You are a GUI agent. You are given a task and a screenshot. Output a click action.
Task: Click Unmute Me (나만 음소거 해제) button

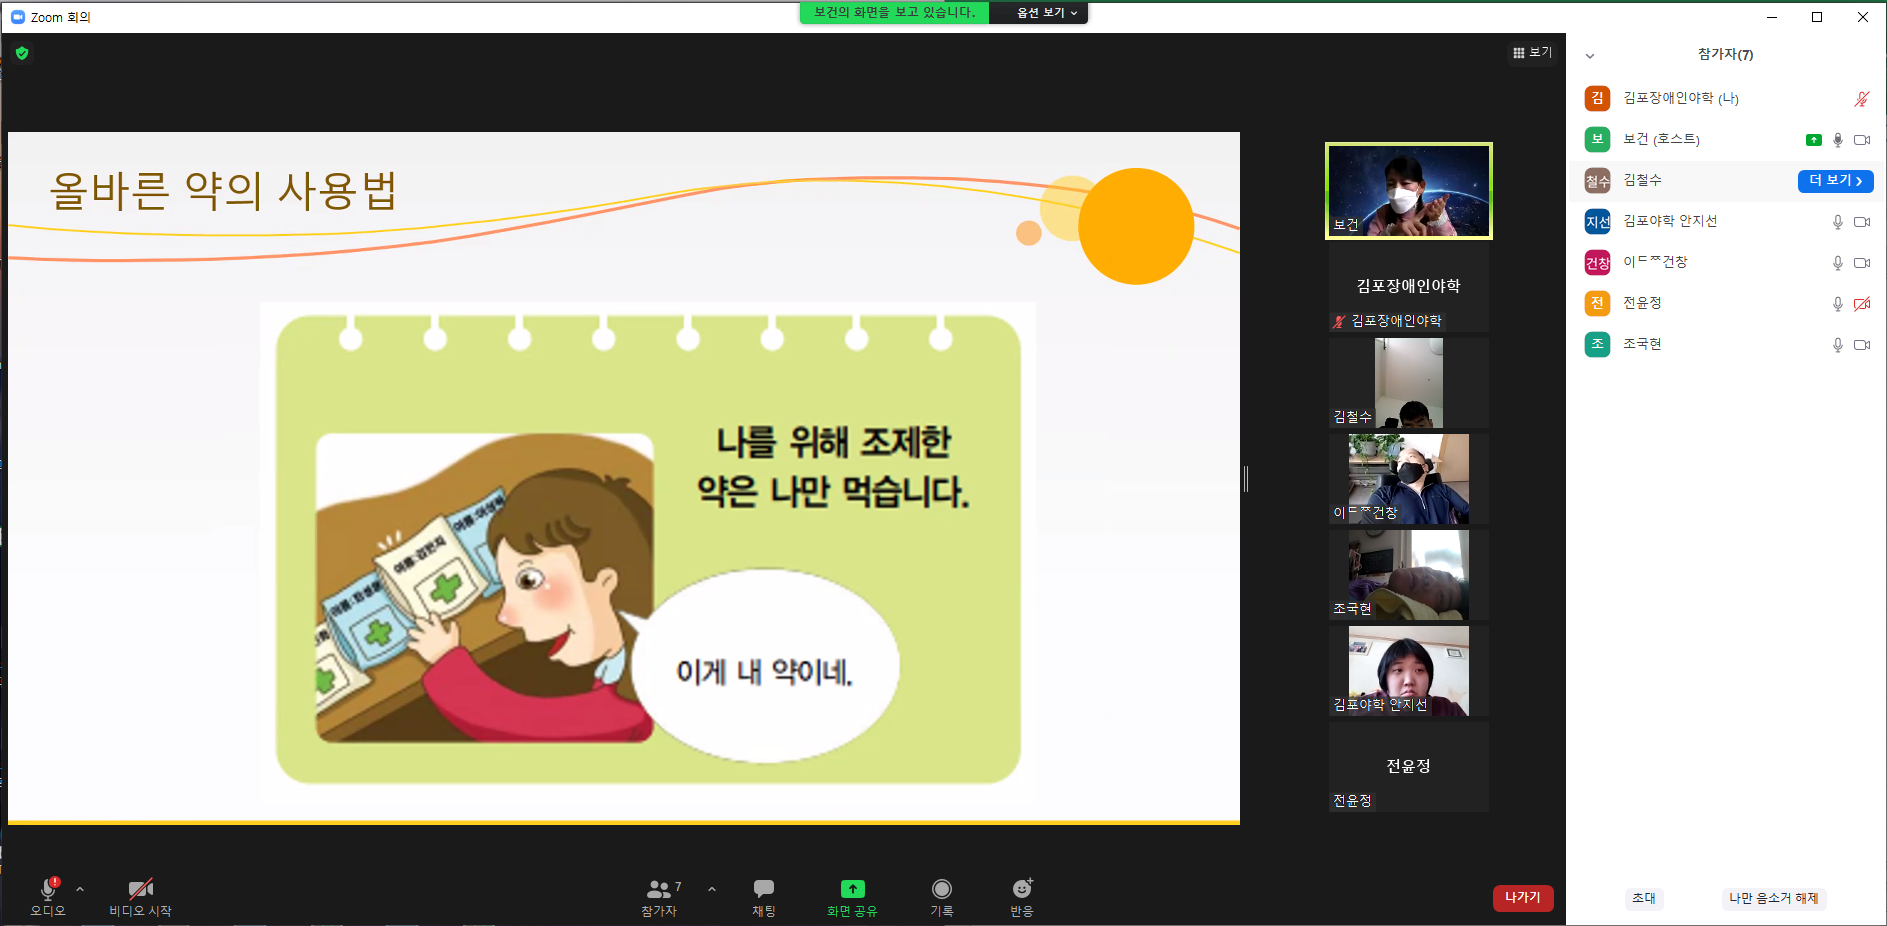click(x=1774, y=898)
